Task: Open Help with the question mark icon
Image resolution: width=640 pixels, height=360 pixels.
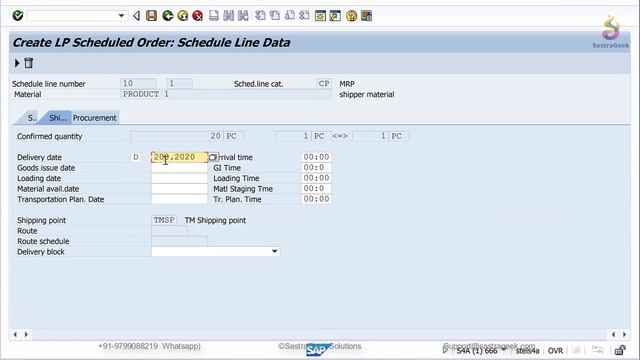Action: pos(351,16)
